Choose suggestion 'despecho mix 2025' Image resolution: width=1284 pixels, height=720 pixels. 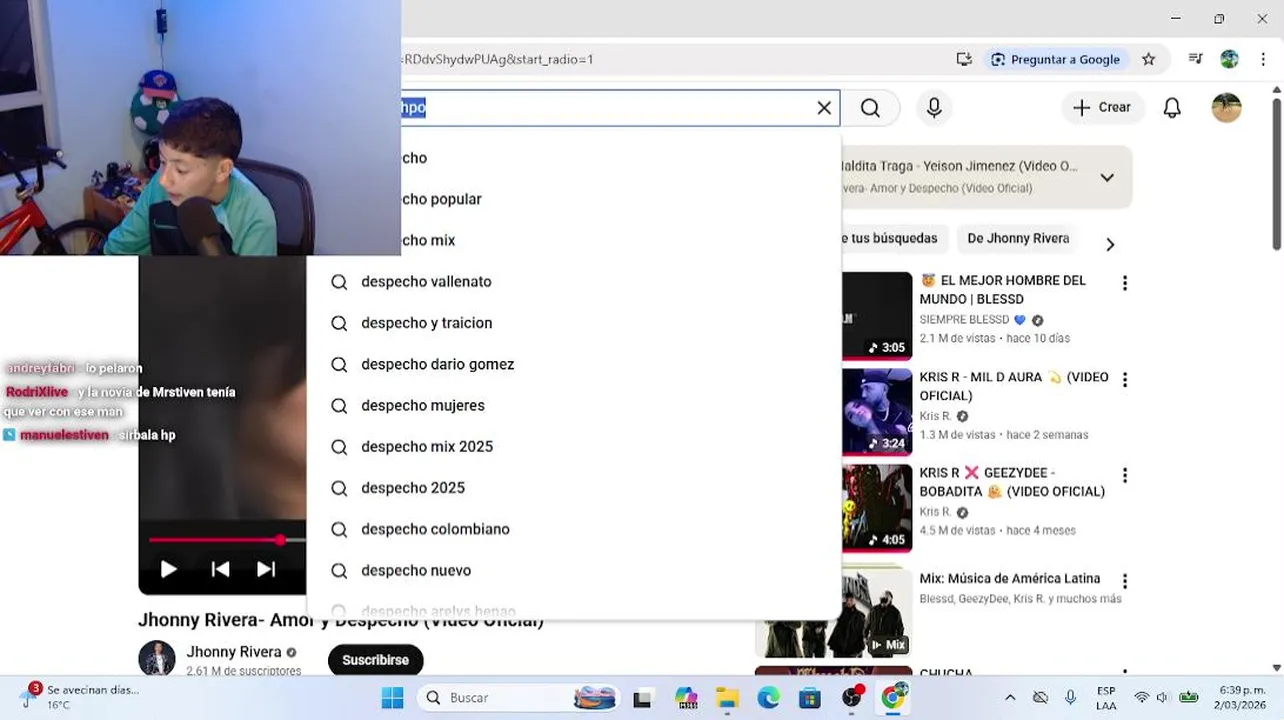tap(573, 446)
